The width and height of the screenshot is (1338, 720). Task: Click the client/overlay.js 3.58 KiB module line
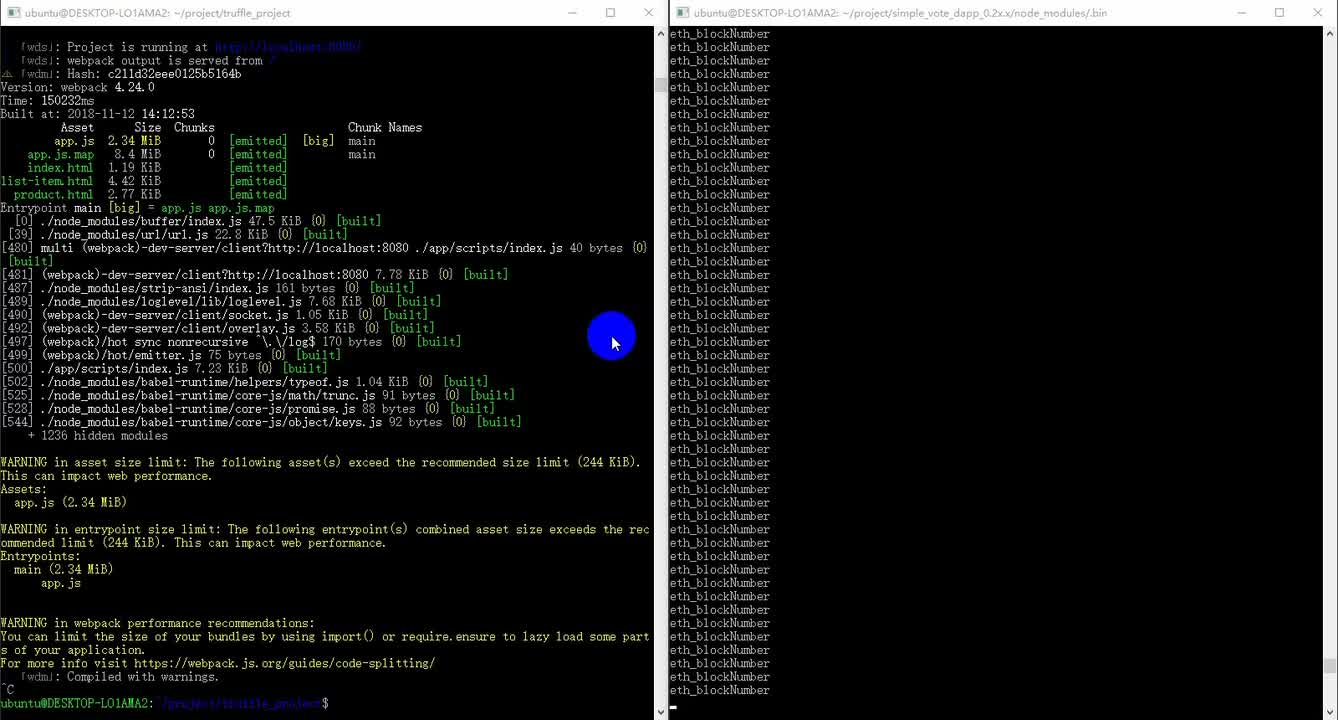218,328
